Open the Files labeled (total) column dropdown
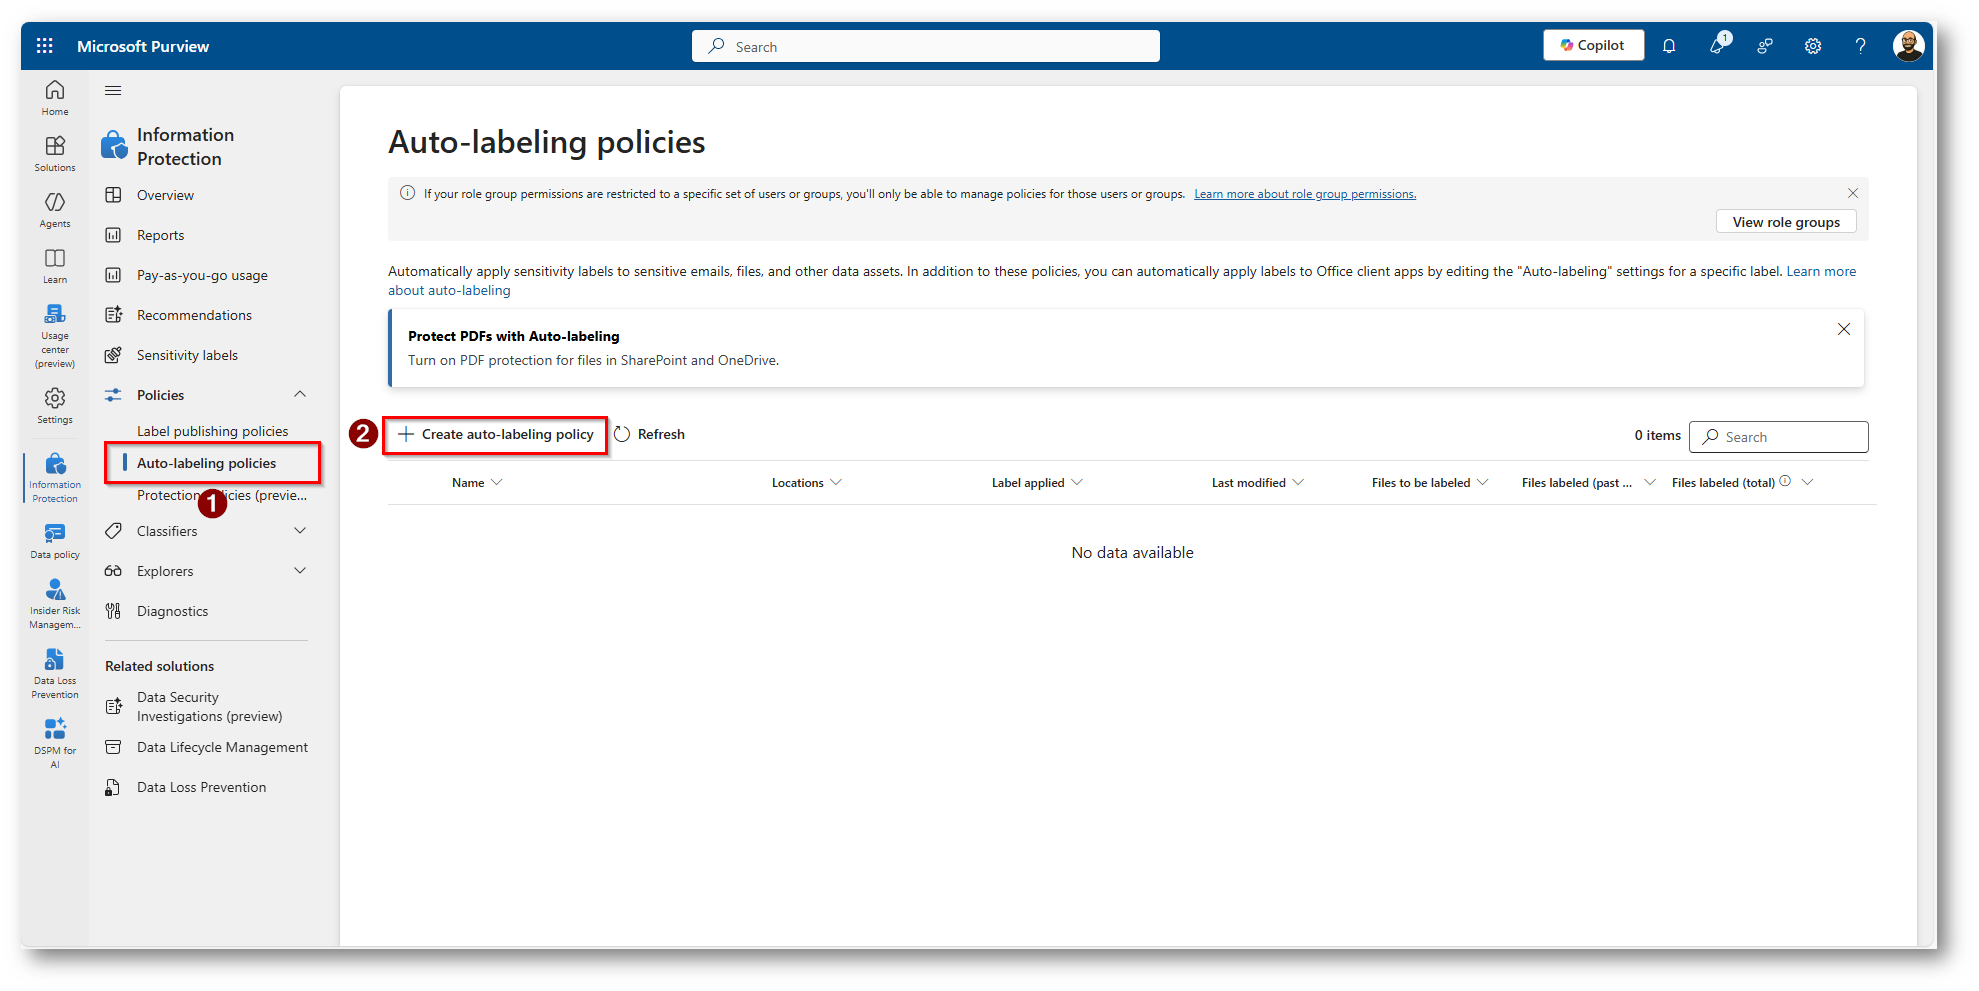This screenshot has width=1979, height=991. [1807, 483]
